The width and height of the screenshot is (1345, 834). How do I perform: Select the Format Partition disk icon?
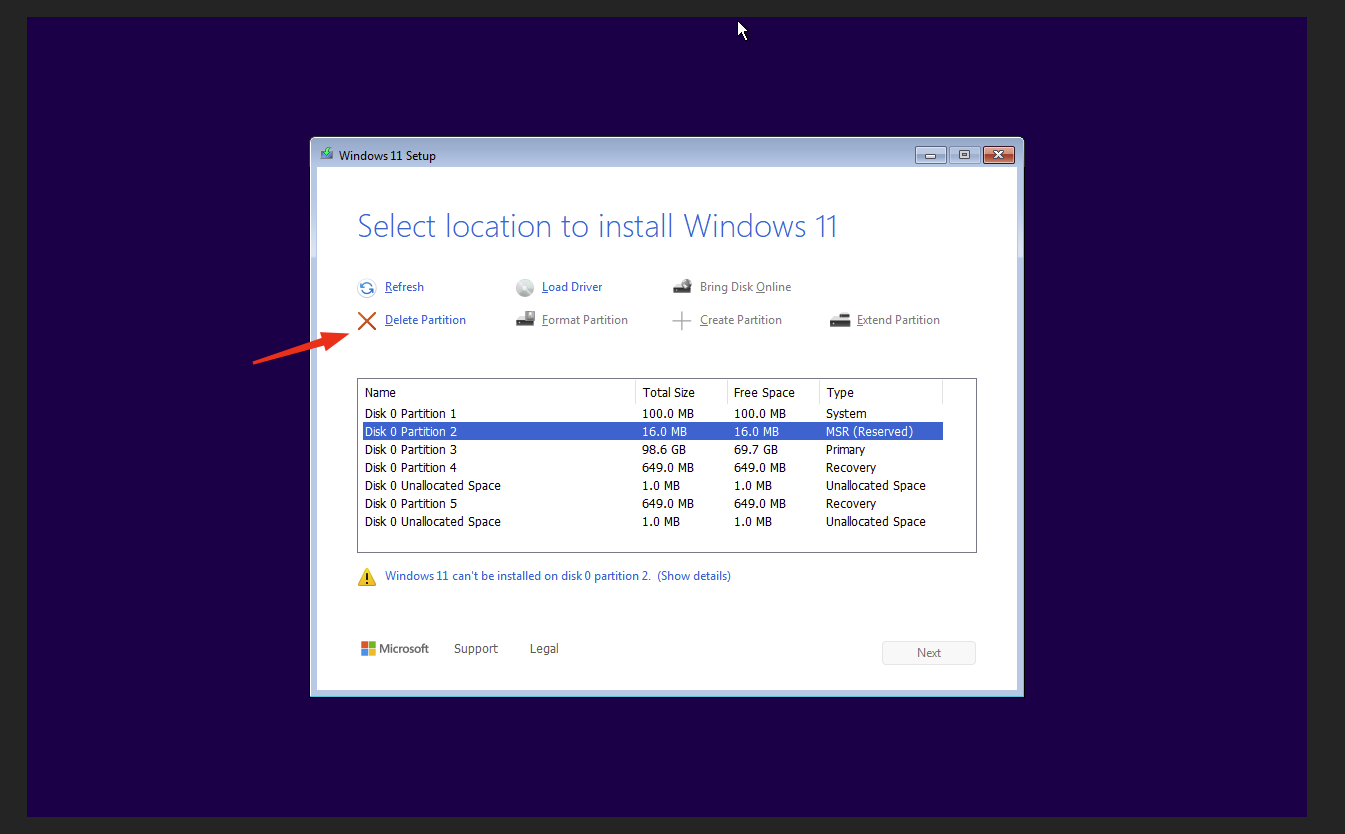(525, 319)
